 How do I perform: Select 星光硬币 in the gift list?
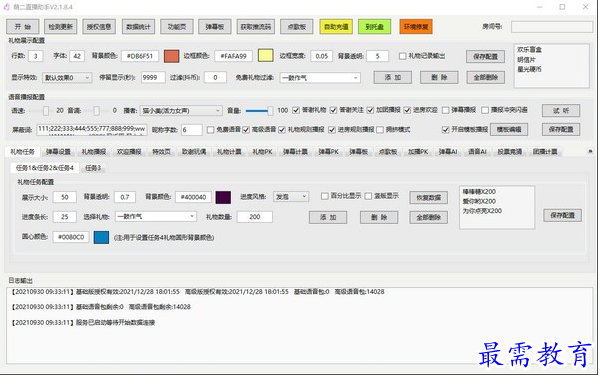pyautogui.click(x=530, y=69)
